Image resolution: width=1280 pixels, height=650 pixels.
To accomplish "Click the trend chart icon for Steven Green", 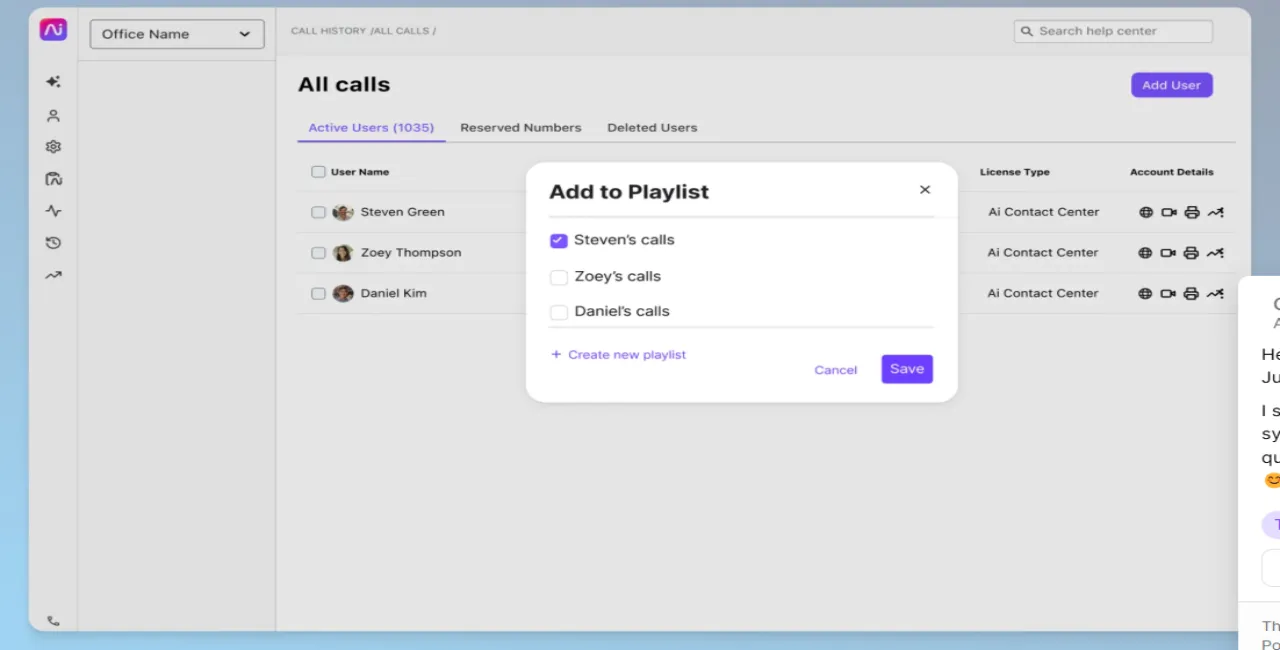I will pos(1215,212).
